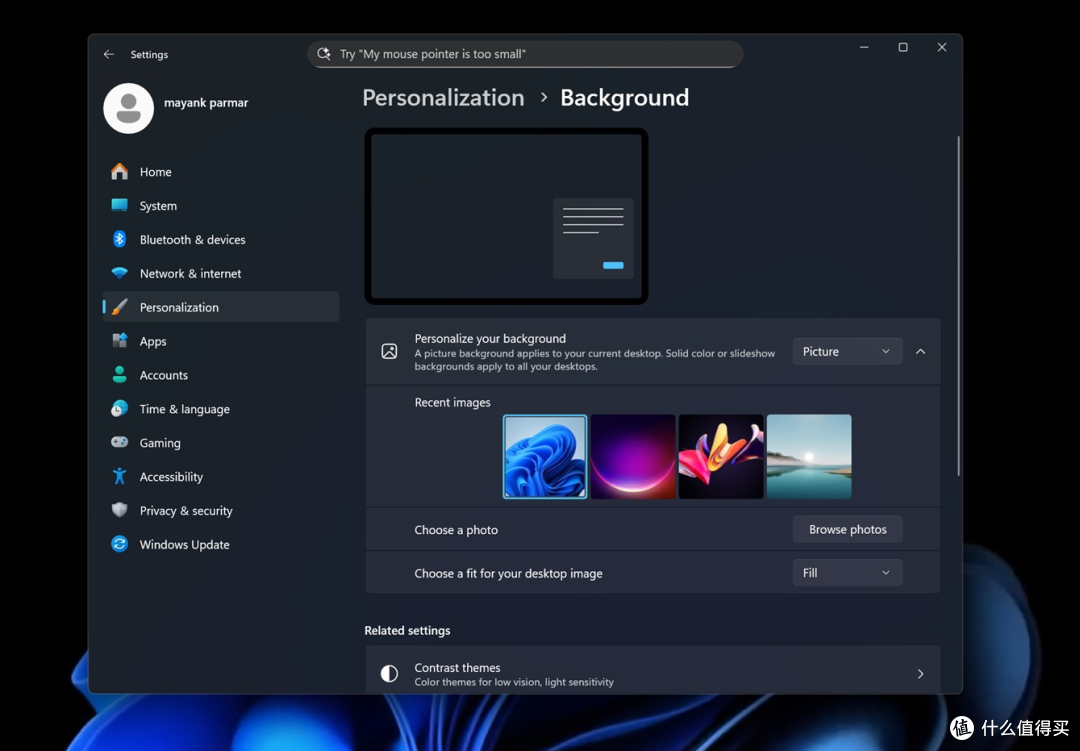
Task: Click the search magnifier icon
Action: click(x=324, y=54)
